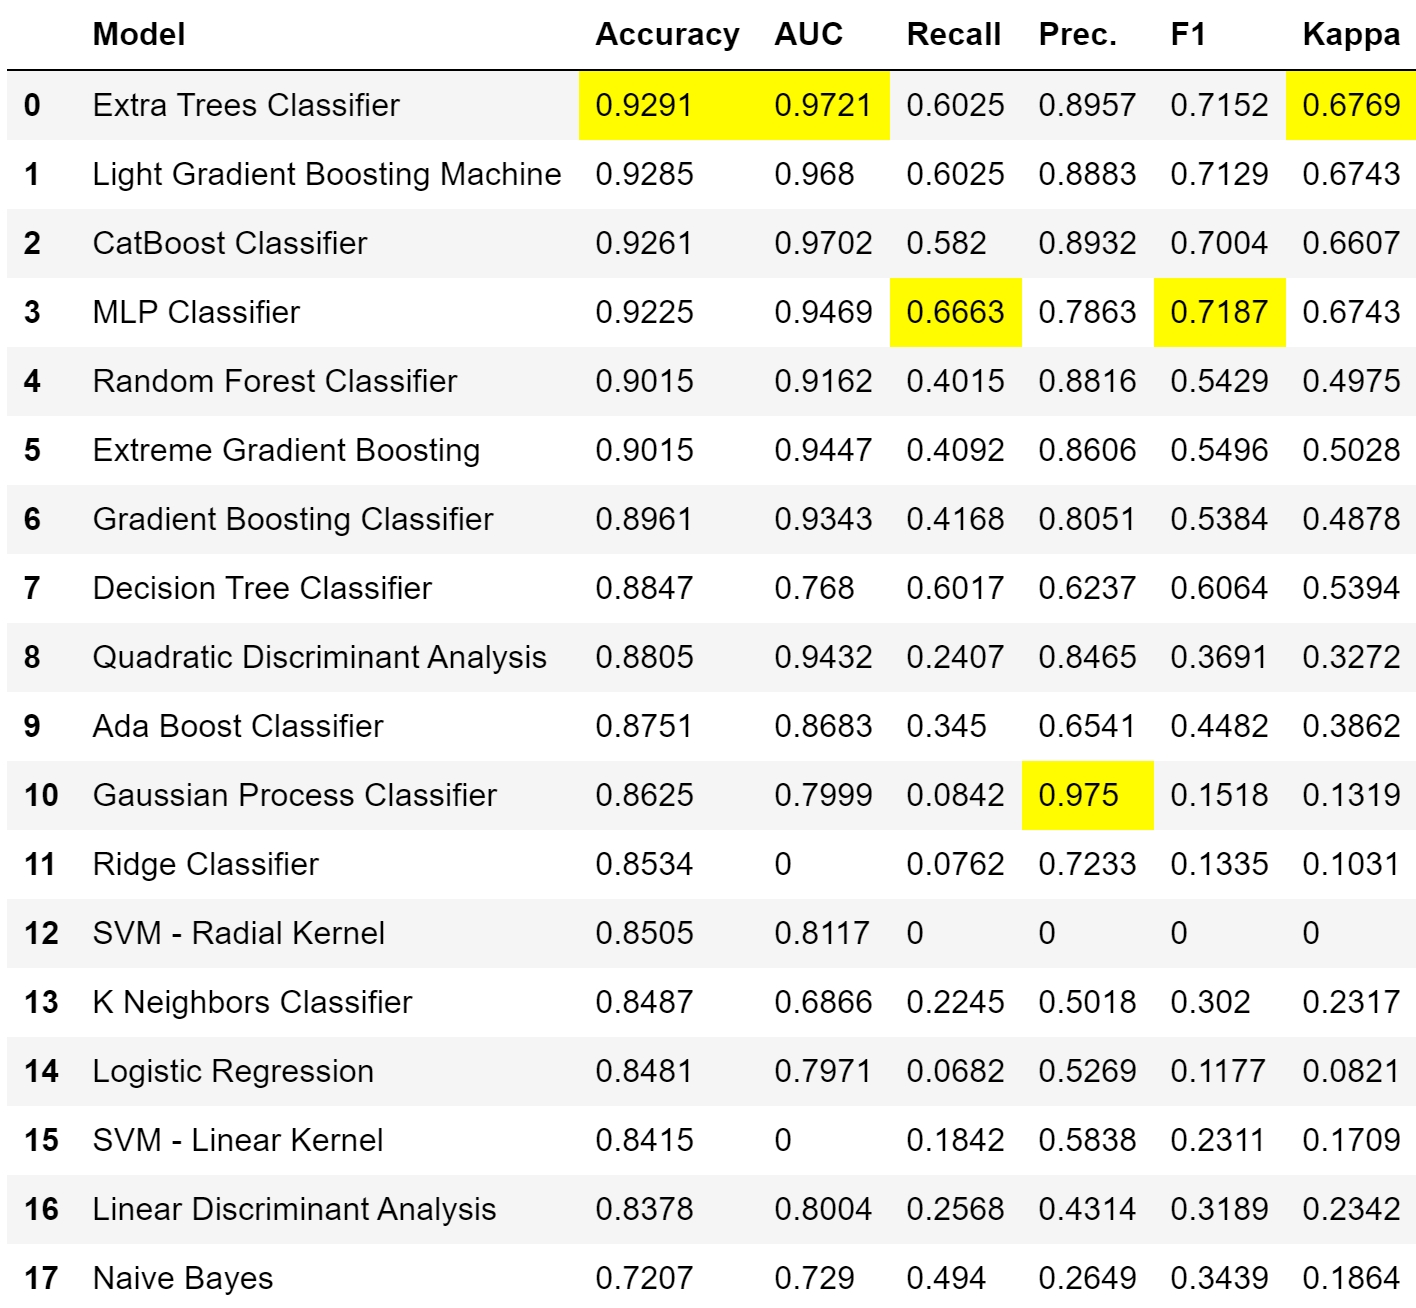This screenshot has height=1308, width=1416.
Task: Select the F1 column header
Action: click(x=1187, y=35)
